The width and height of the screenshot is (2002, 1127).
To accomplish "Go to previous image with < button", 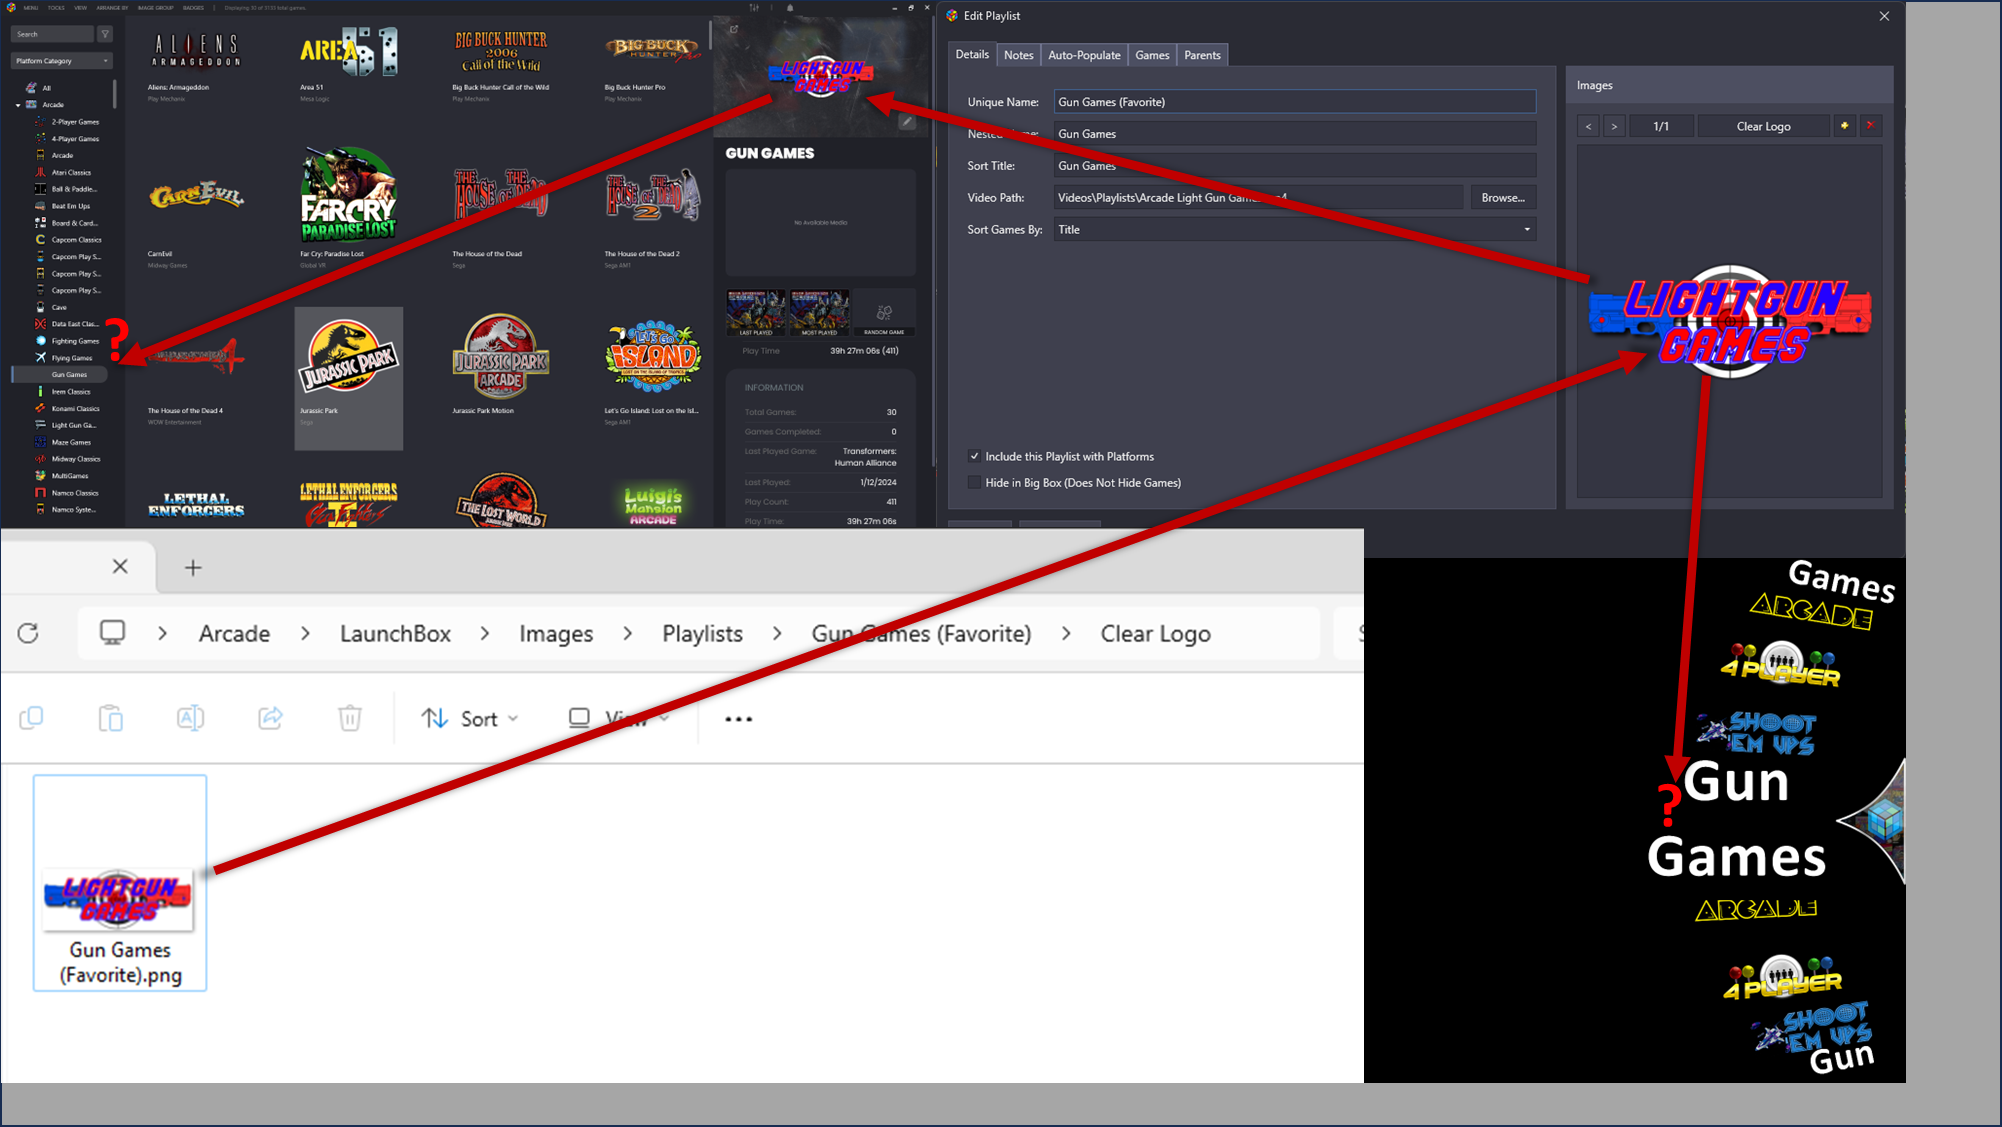I will point(1588,126).
